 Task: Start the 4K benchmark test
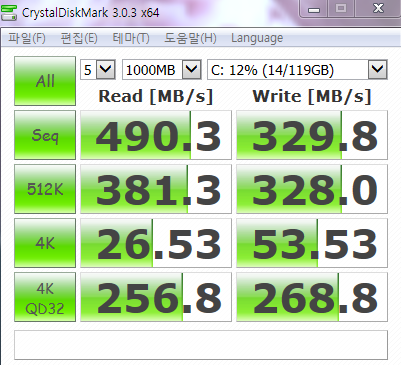point(45,243)
